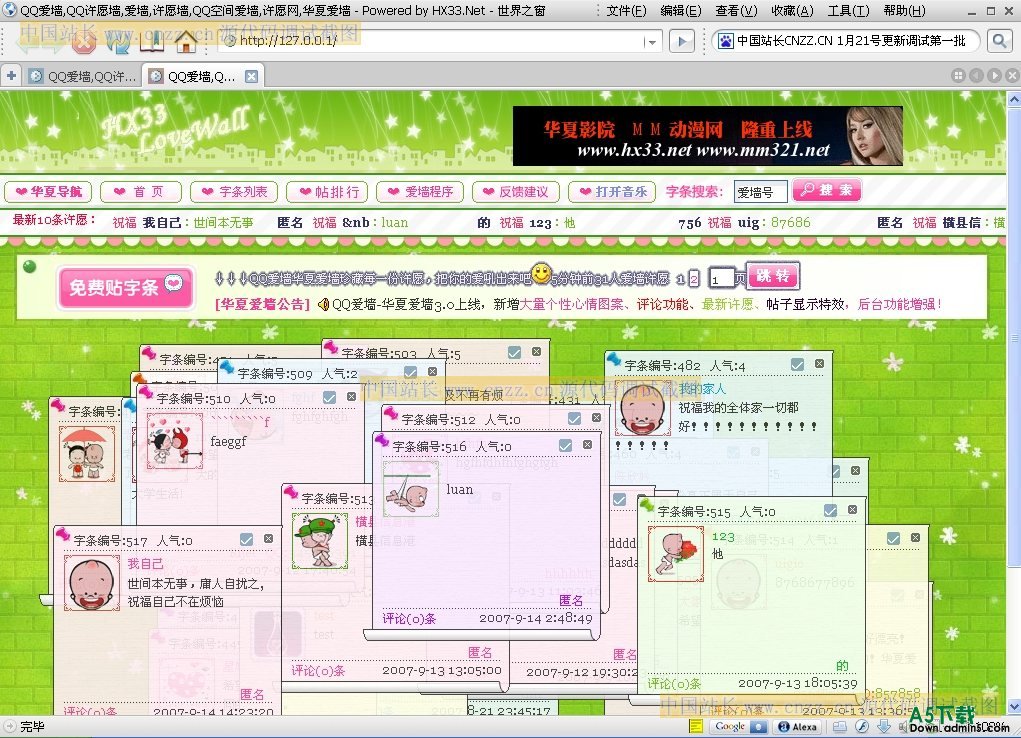Open the 帖排行 ranking page
Screen dimensions: 1021x738
point(328,192)
